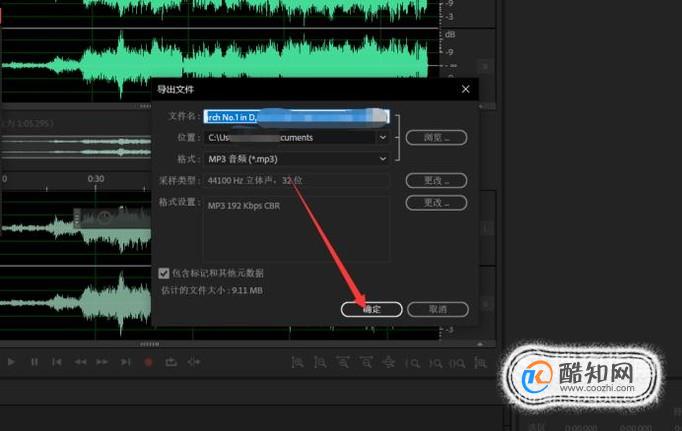682x431 pixels.
Task: Click the Rewind transport button
Action: tap(80, 362)
